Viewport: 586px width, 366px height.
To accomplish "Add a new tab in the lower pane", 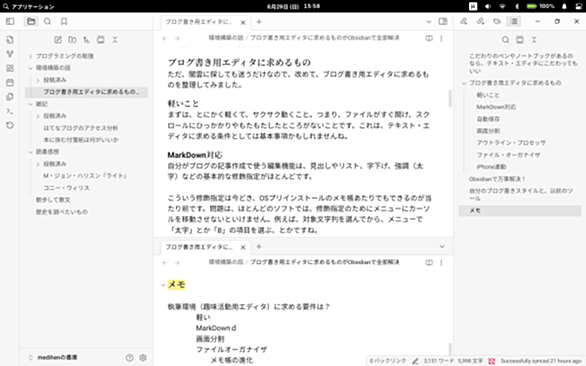I will 259,247.
